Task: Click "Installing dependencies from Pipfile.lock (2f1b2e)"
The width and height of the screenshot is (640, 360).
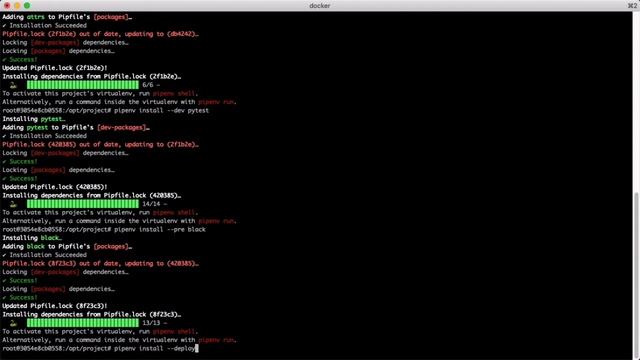Action: click(91, 76)
